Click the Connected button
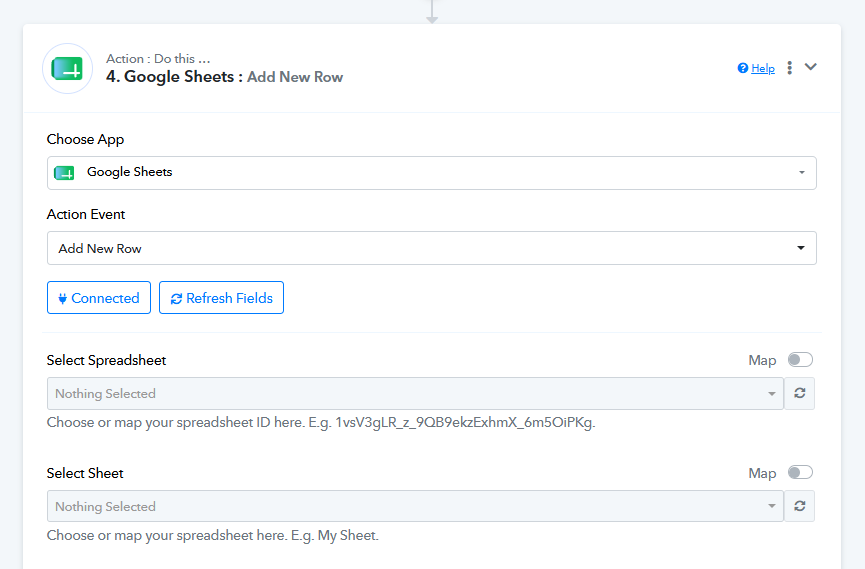865x569 pixels. [99, 297]
